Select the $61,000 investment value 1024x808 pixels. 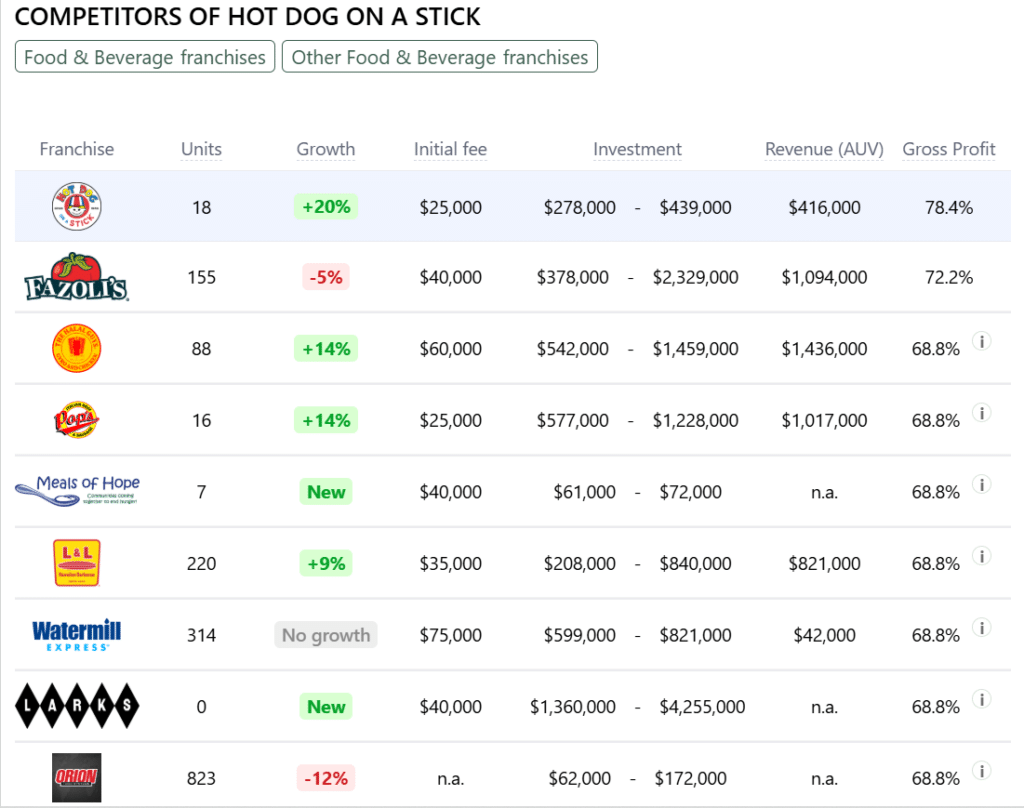[584, 492]
